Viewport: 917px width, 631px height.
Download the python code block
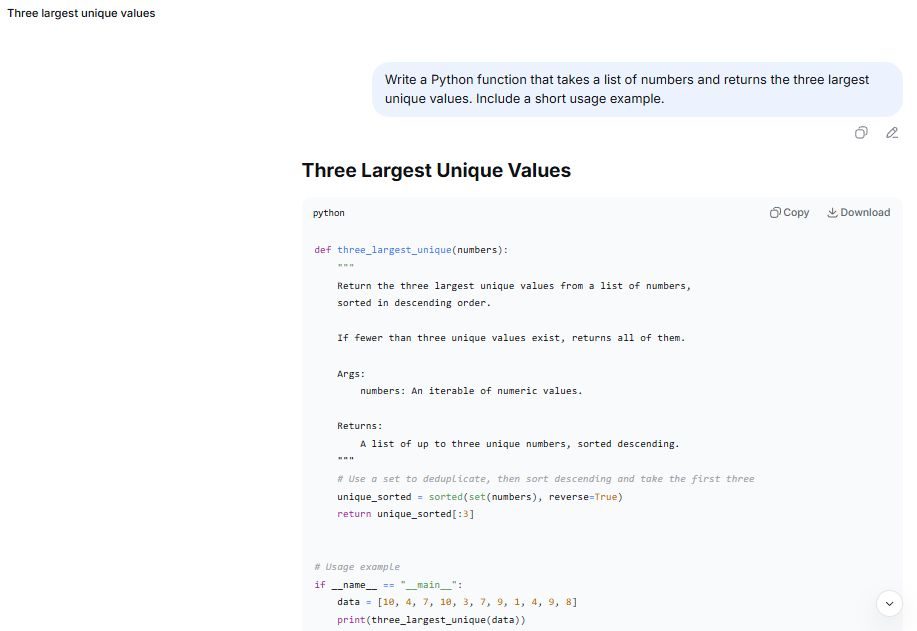(x=859, y=212)
